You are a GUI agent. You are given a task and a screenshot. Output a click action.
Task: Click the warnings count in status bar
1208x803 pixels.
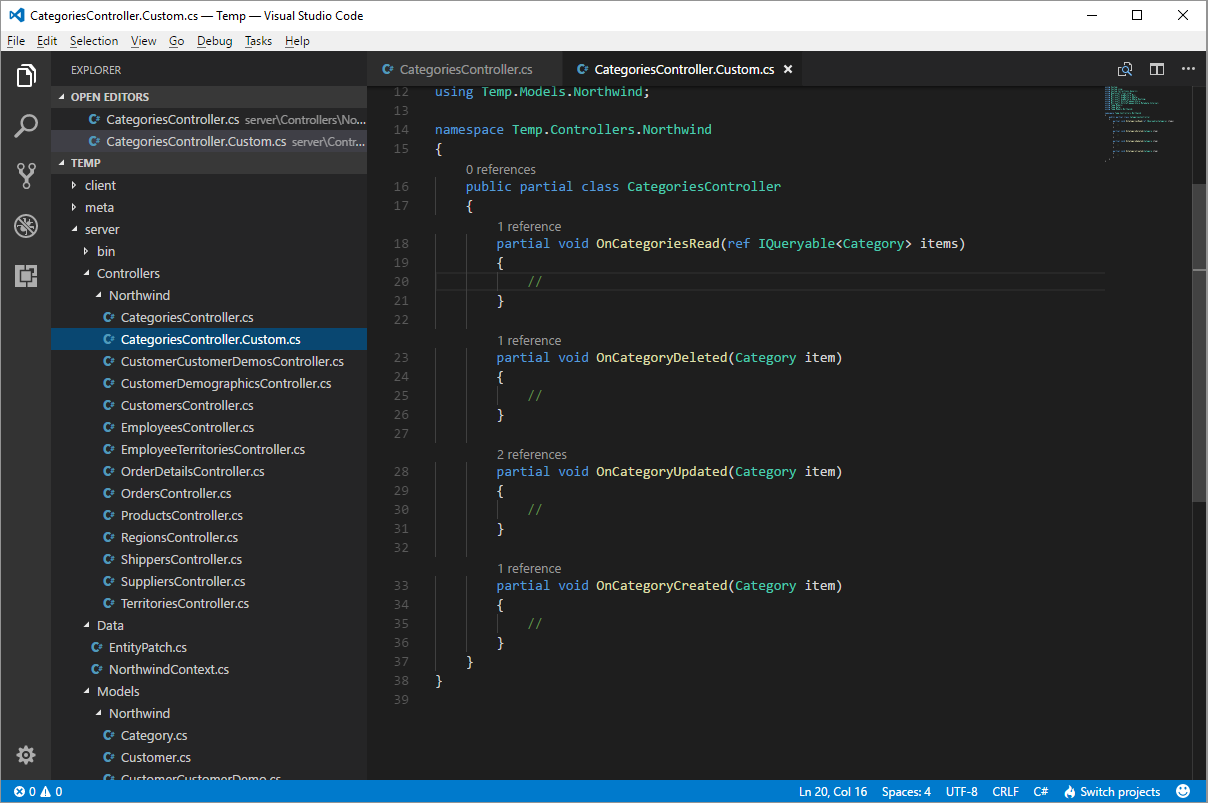[x=51, y=791]
